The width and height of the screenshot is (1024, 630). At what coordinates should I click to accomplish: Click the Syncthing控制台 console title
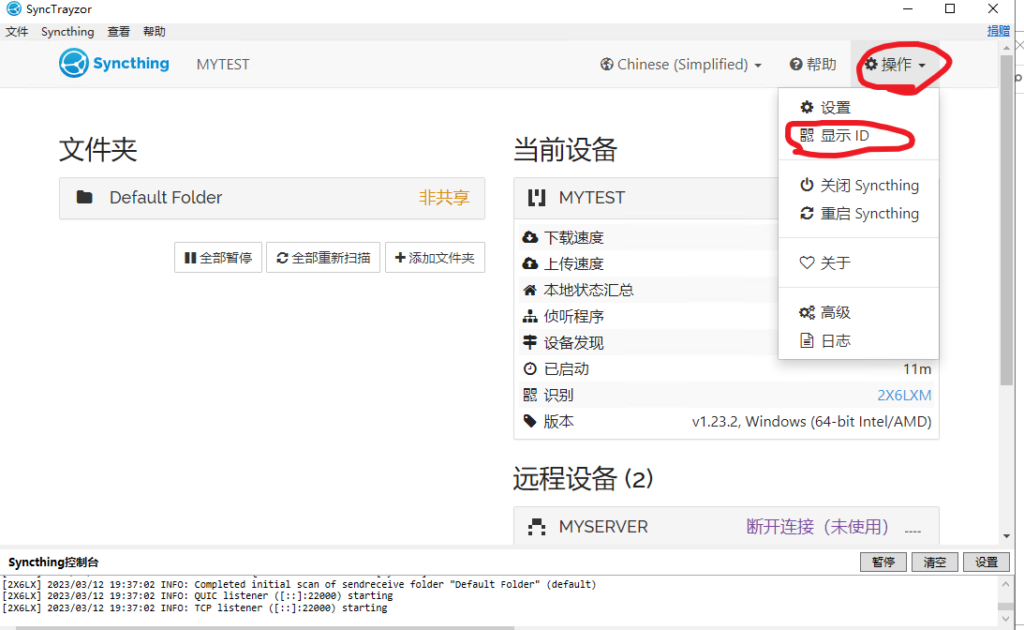[54, 562]
